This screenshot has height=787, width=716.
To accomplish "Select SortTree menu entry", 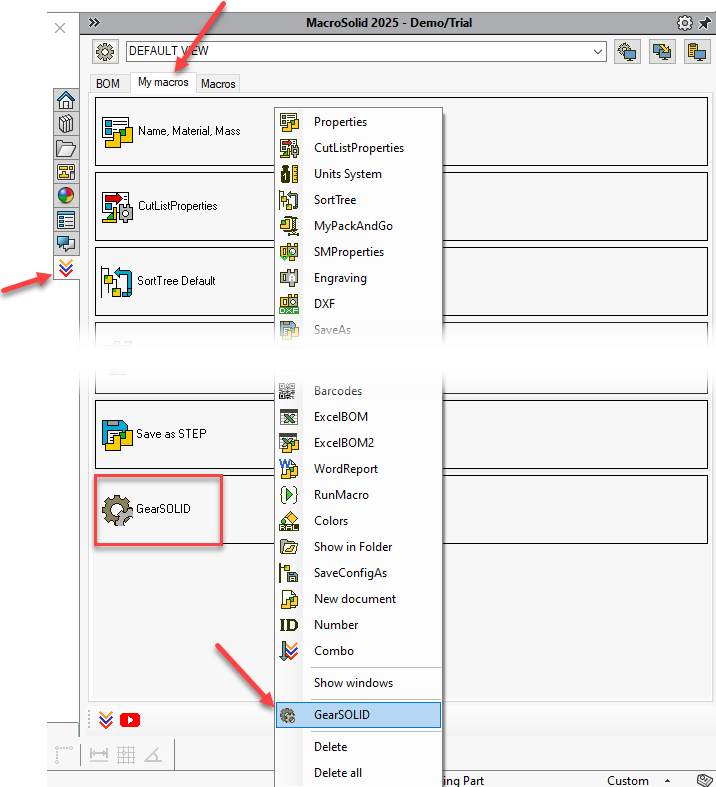I will pos(359,200).
